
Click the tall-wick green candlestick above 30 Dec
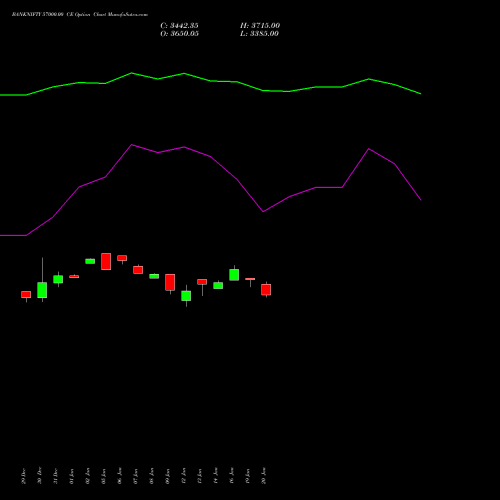click(42, 290)
